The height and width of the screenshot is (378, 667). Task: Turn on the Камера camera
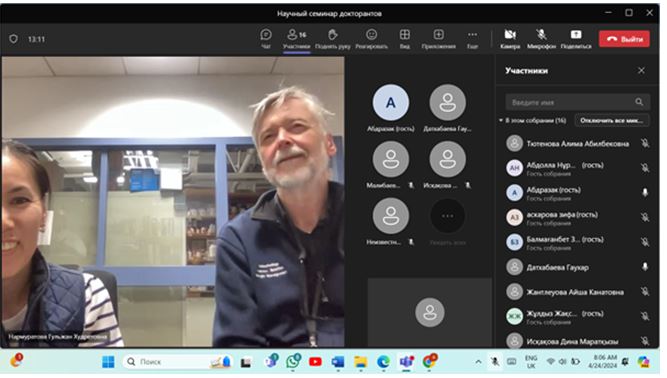click(510, 39)
